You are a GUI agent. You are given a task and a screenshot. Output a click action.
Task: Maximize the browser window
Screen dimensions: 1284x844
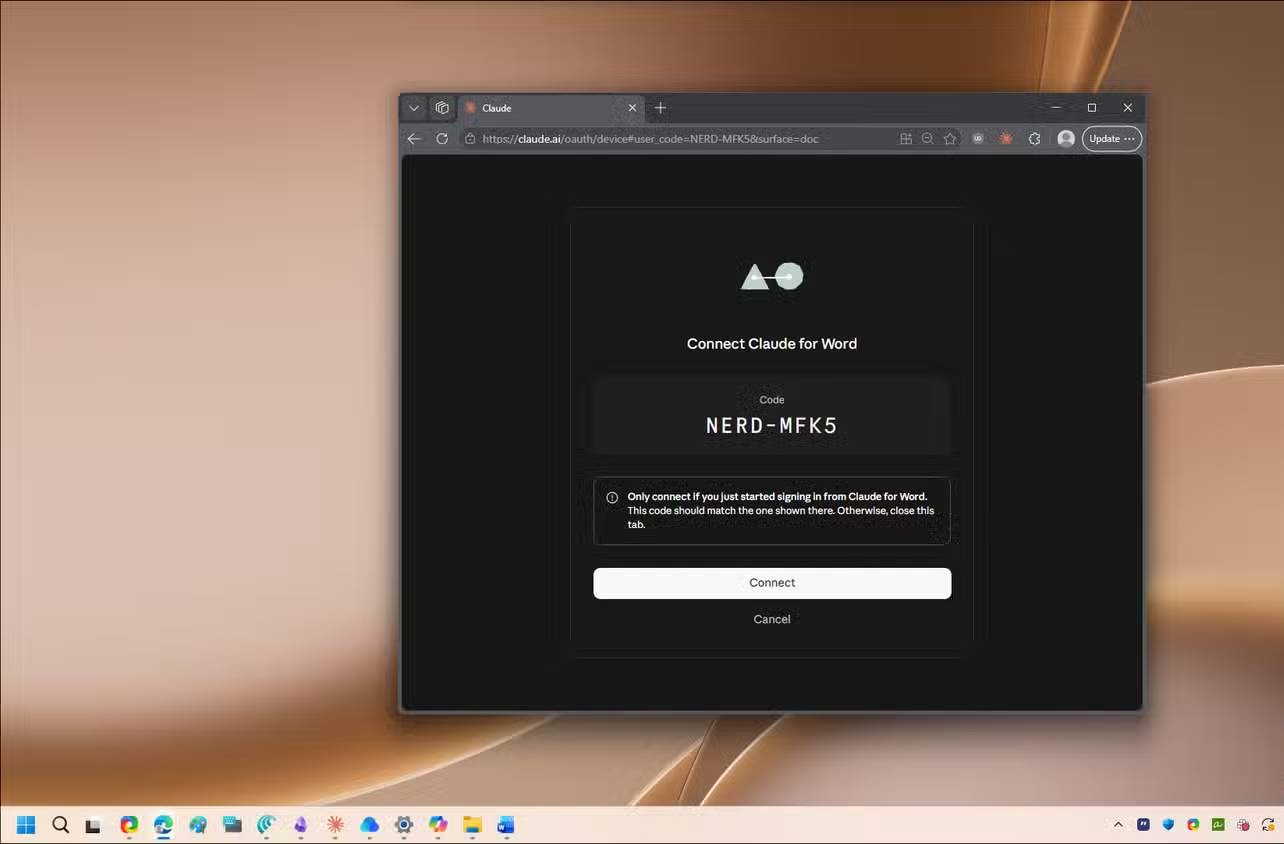pyautogui.click(x=1092, y=107)
